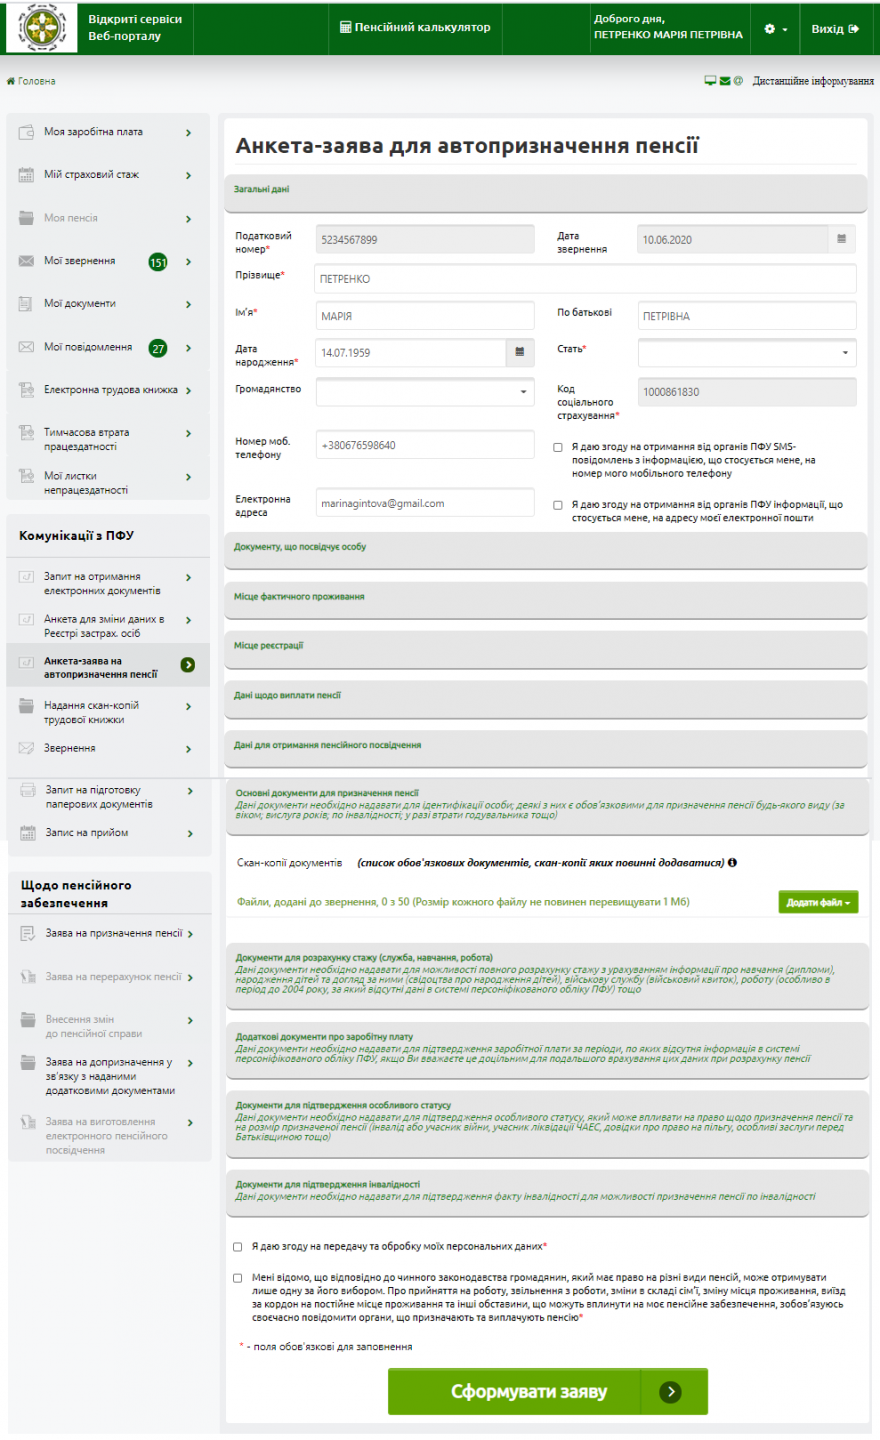The width and height of the screenshot is (880, 1440).
Task: Open the Стать dropdown
Action: coord(746,352)
